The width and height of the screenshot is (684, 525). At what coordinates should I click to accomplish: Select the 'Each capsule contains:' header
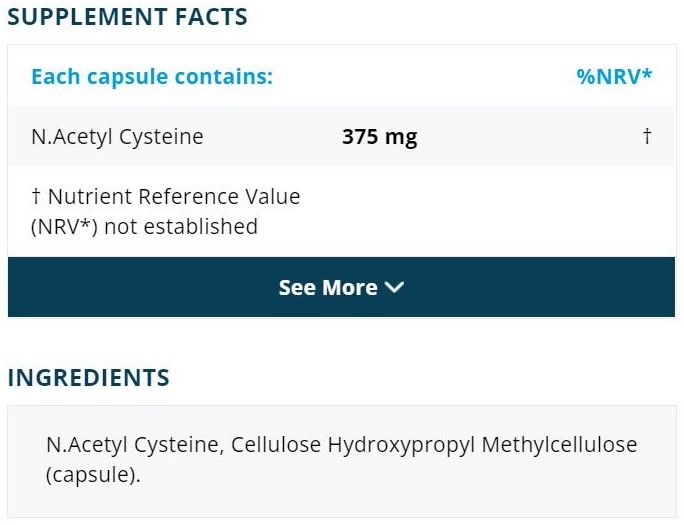tap(151, 77)
